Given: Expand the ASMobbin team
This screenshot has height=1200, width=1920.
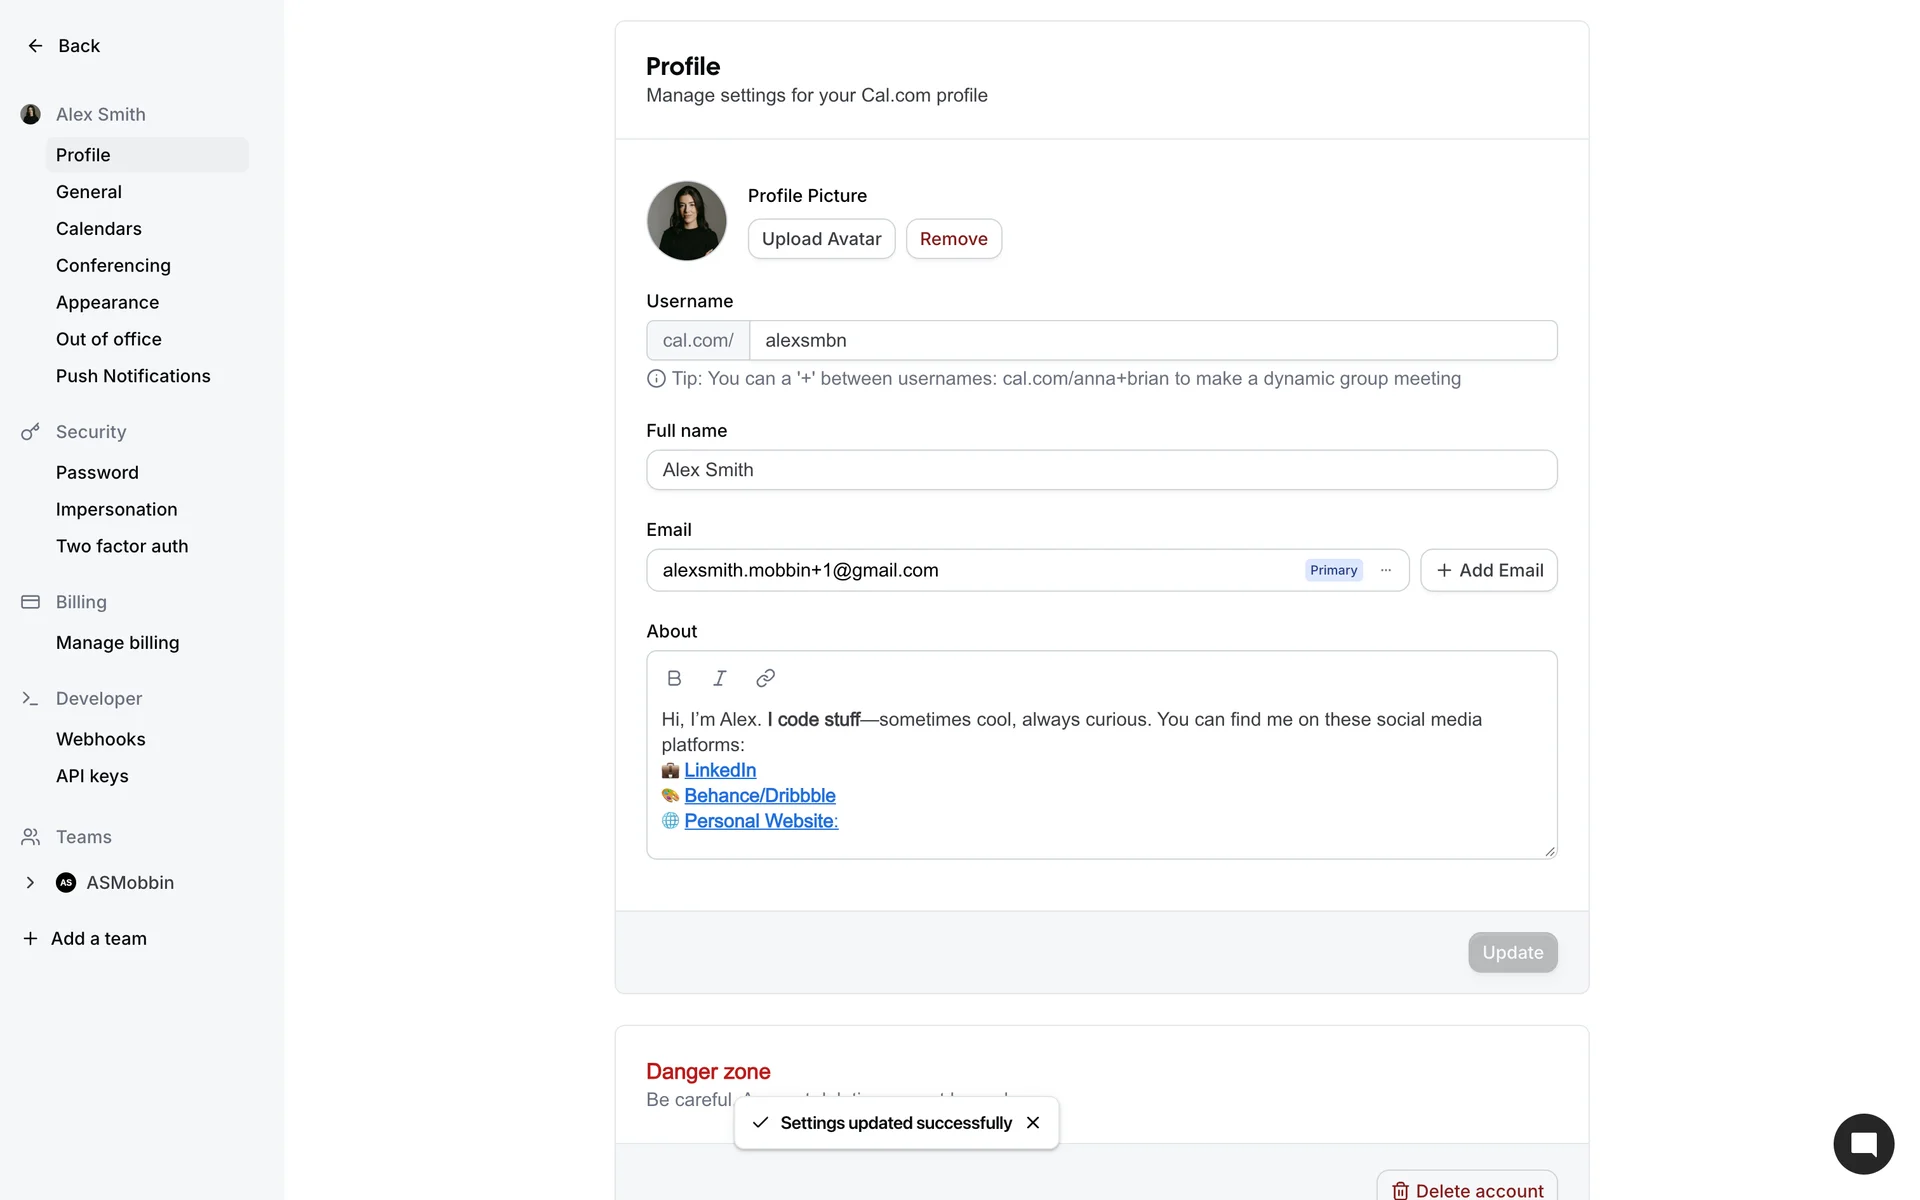Looking at the screenshot, I should pos(30,882).
